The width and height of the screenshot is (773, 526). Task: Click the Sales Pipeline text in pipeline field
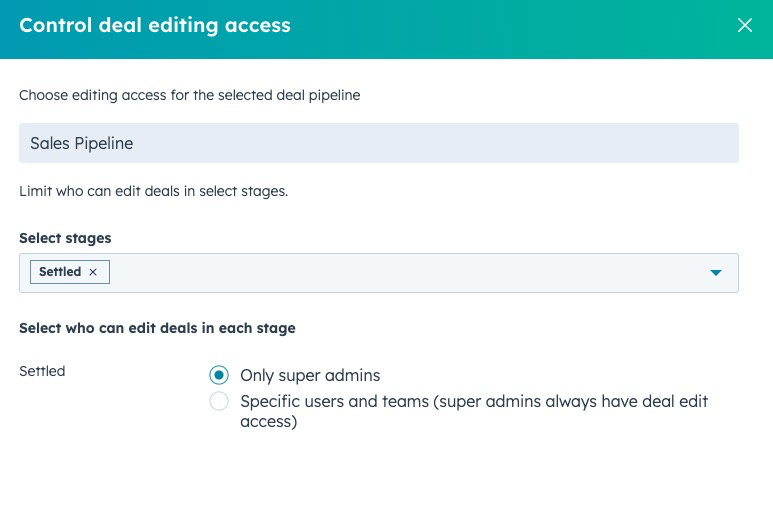[x=81, y=143]
